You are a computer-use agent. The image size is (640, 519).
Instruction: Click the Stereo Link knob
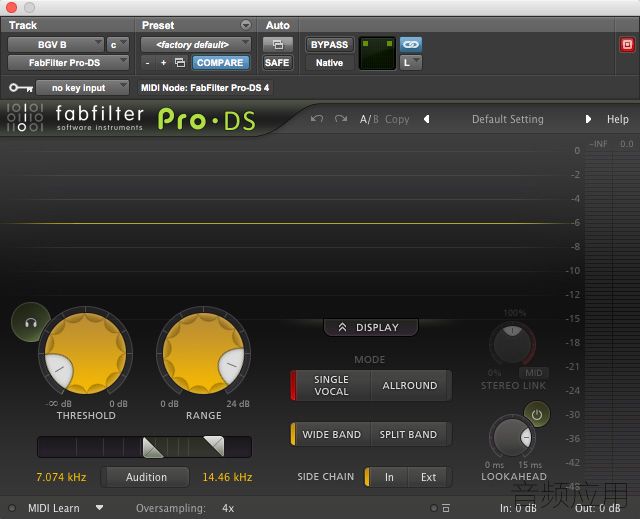(512, 344)
